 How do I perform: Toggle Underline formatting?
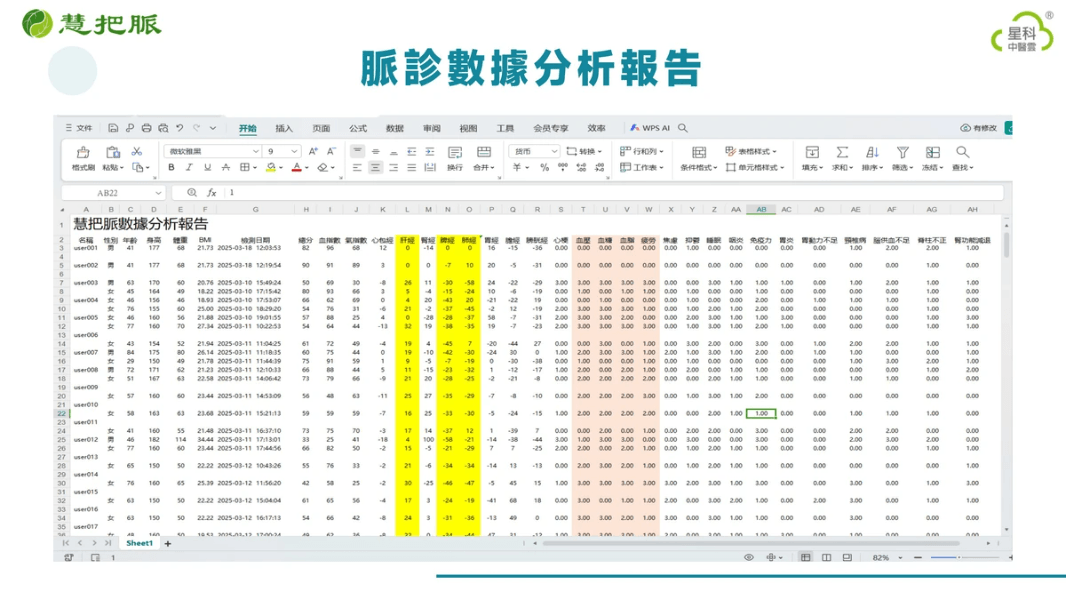[x=207, y=167]
